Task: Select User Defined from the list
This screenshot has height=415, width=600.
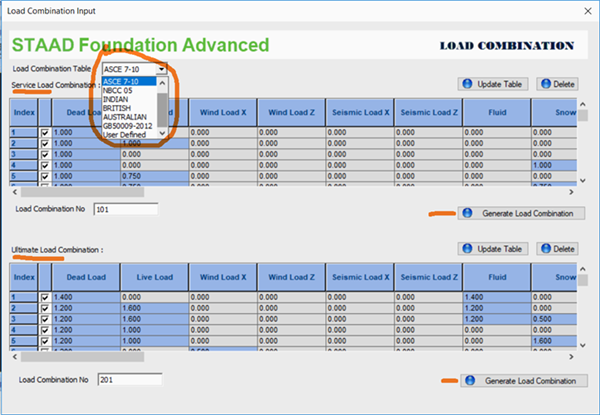Action: click(x=129, y=135)
